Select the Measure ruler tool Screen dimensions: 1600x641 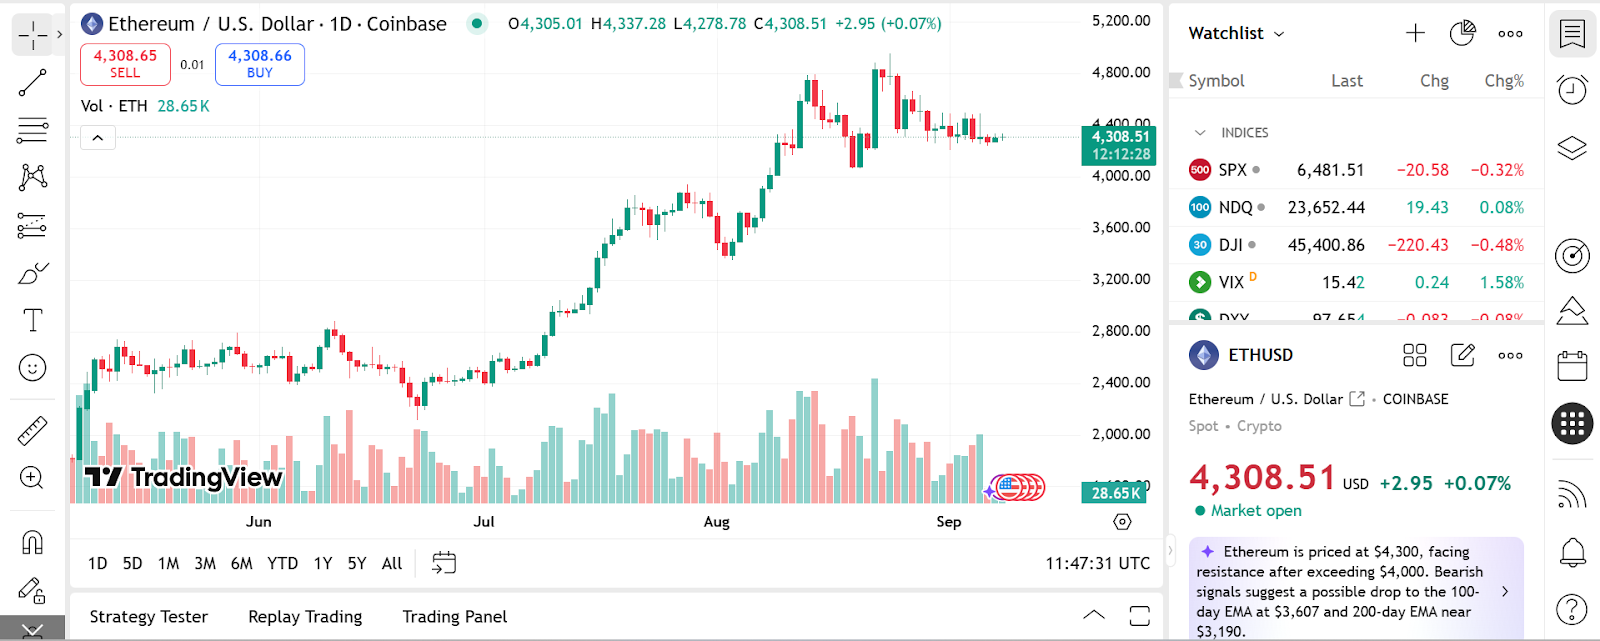point(32,430)
